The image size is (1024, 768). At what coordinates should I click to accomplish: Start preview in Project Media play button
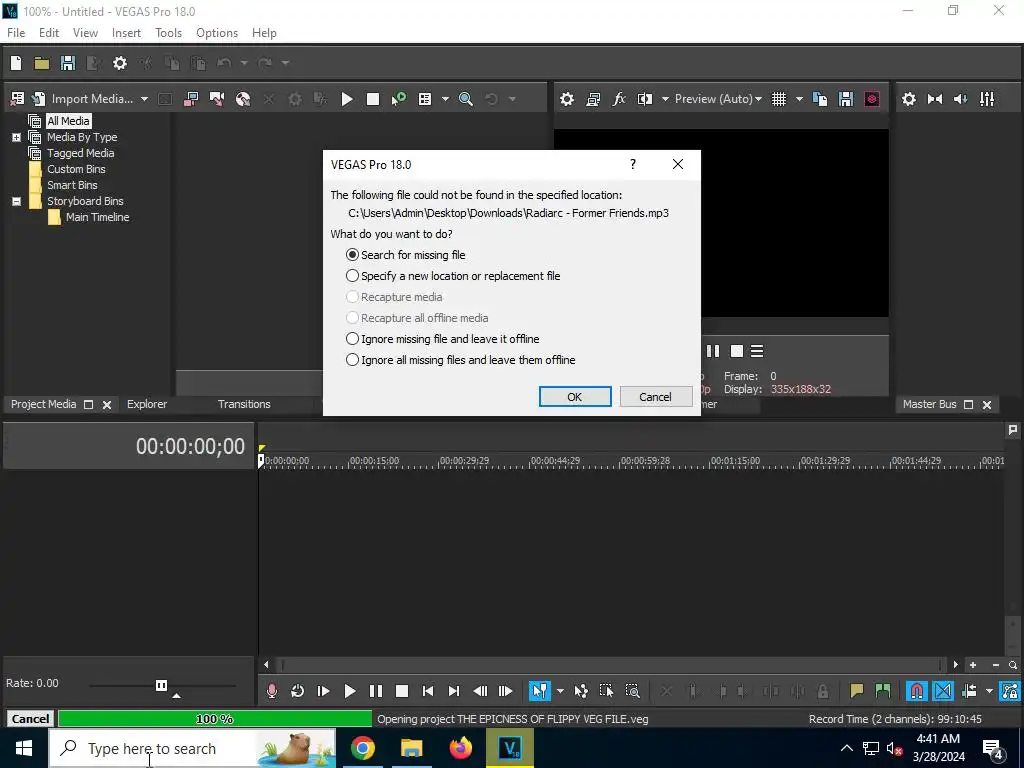pyautogui.click(x=347, y=99)
